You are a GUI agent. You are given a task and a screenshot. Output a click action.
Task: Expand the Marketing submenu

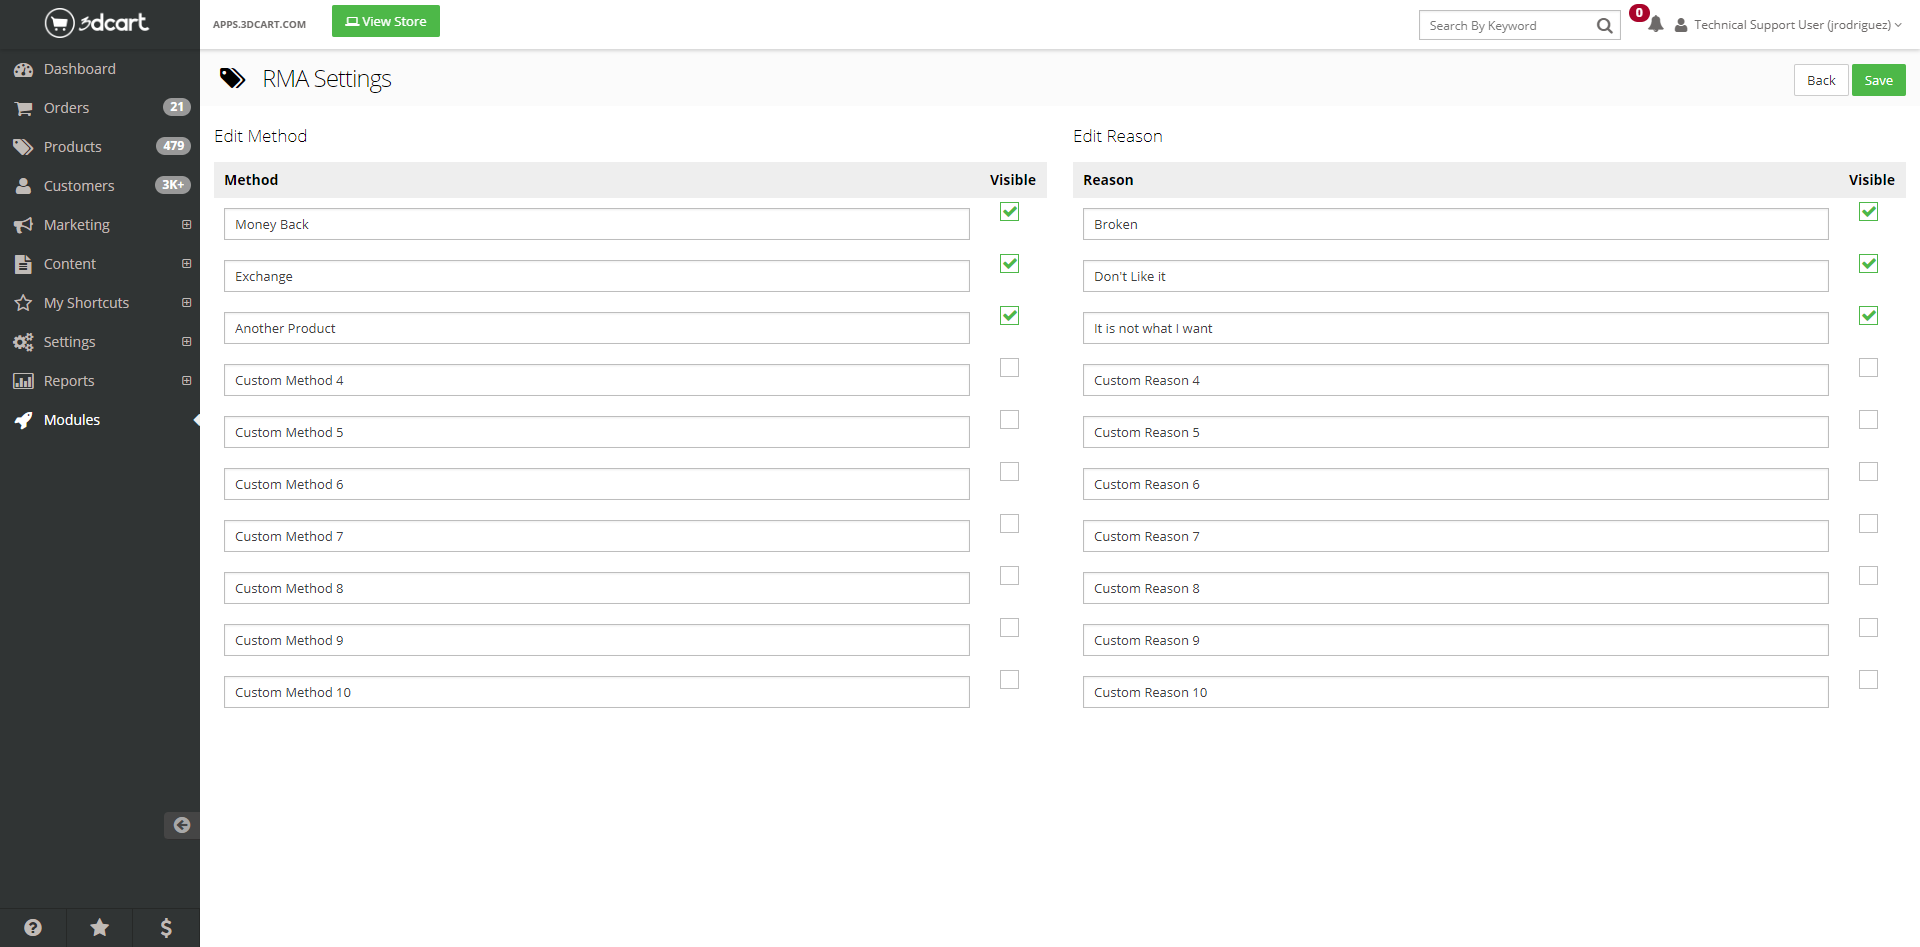click(186, 225)
